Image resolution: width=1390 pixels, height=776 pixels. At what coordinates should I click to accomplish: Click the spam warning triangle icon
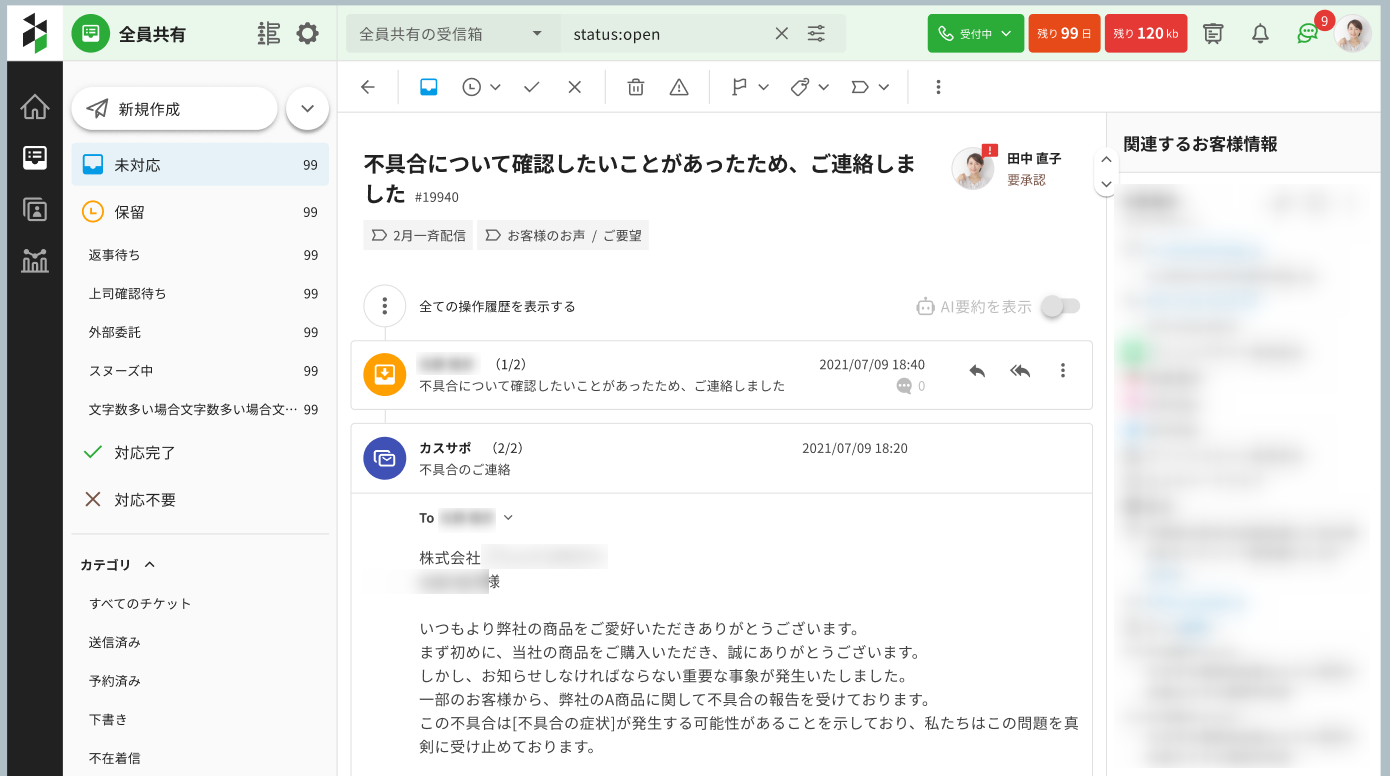679,87
